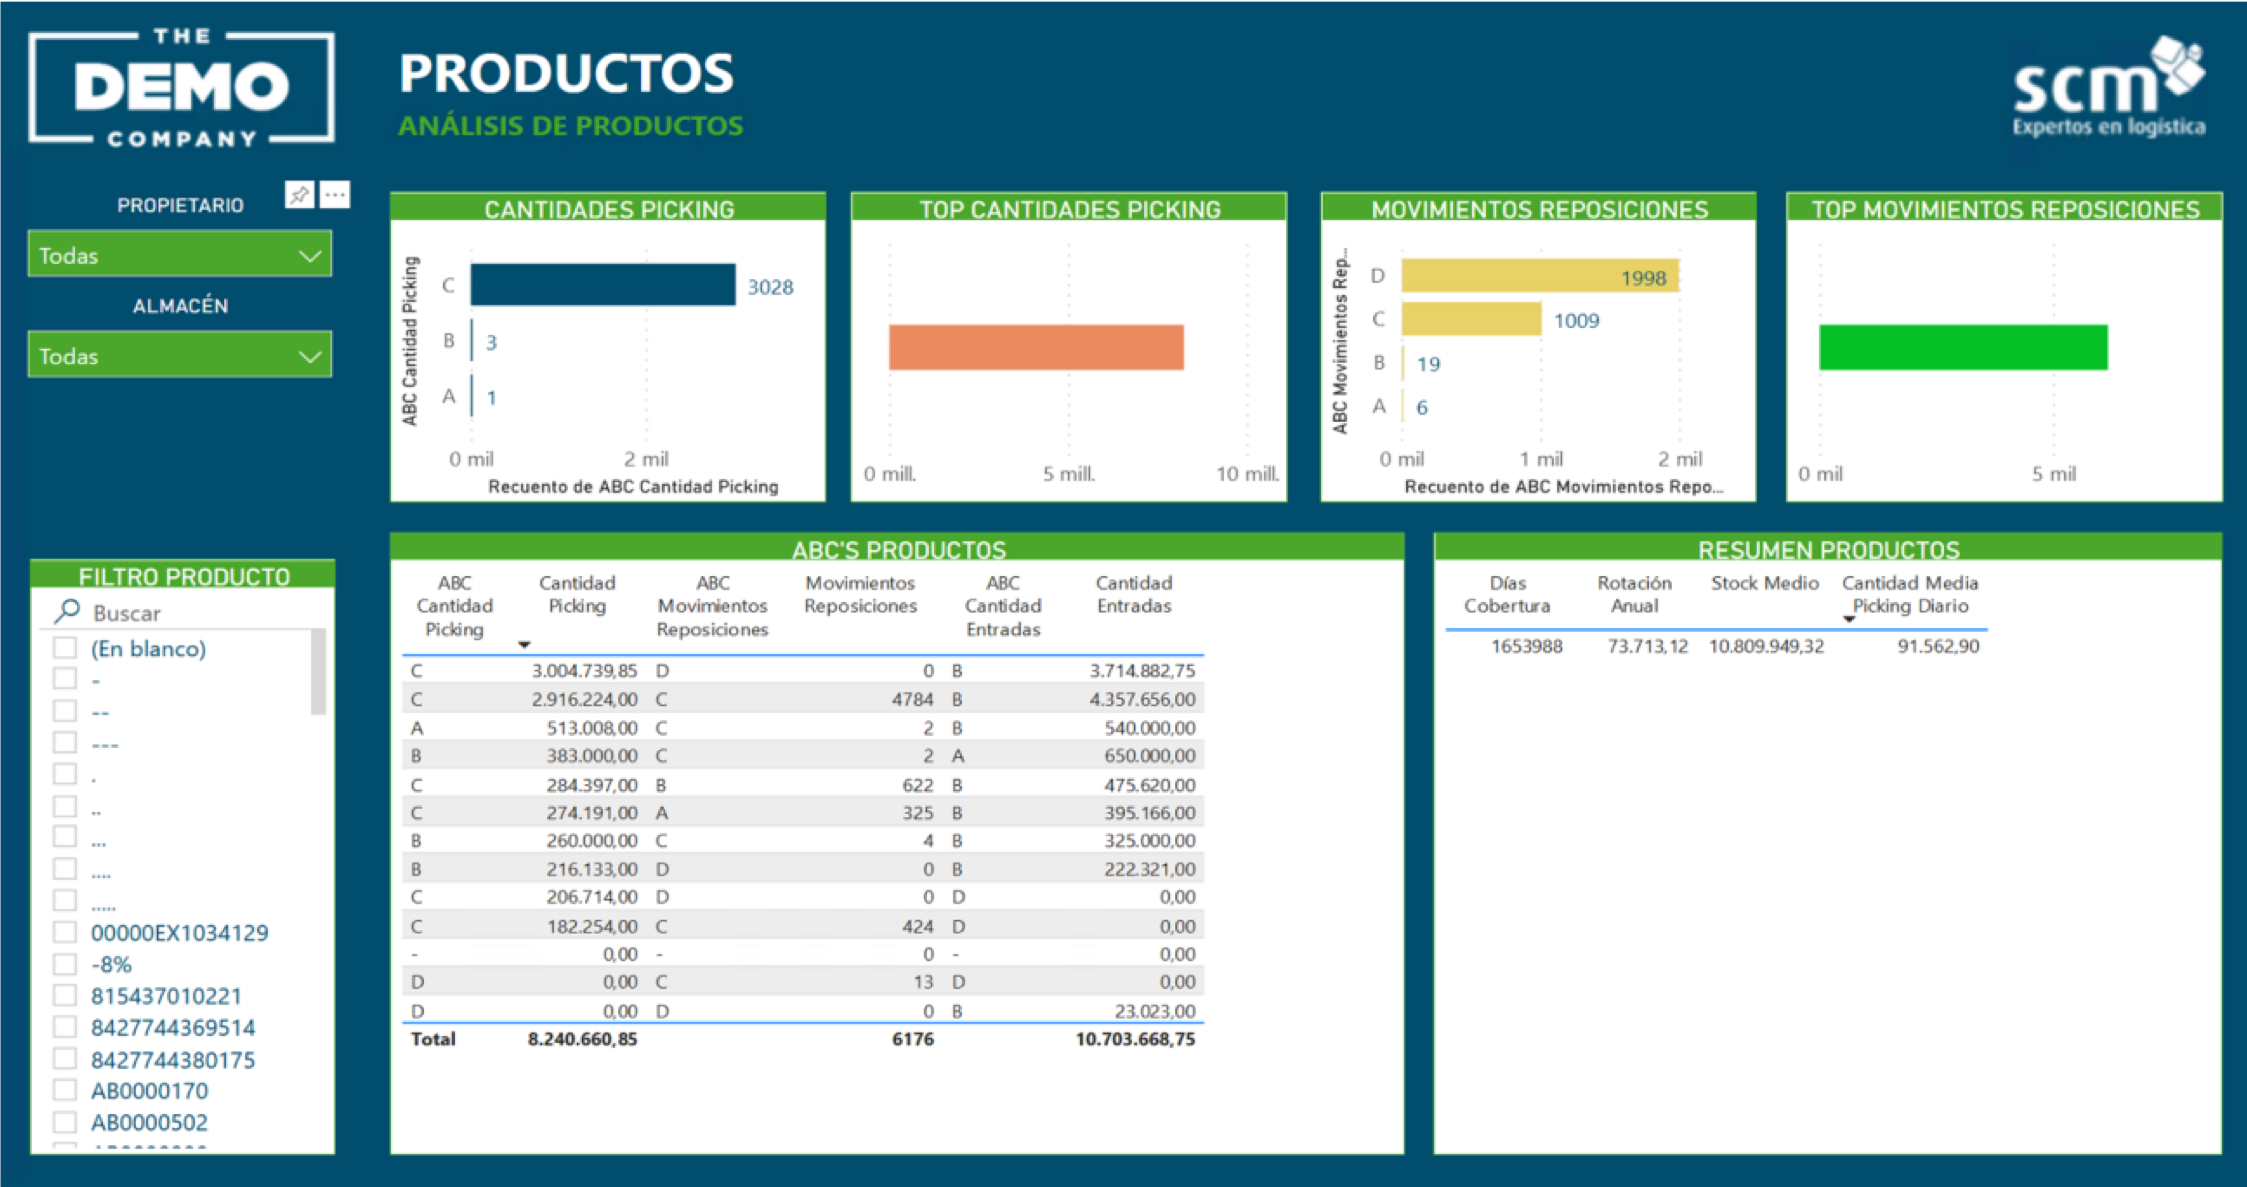Click the cell 2.916.224,00
The width and height of the screenshot is (2247, 1187).
tap(583, 699)
